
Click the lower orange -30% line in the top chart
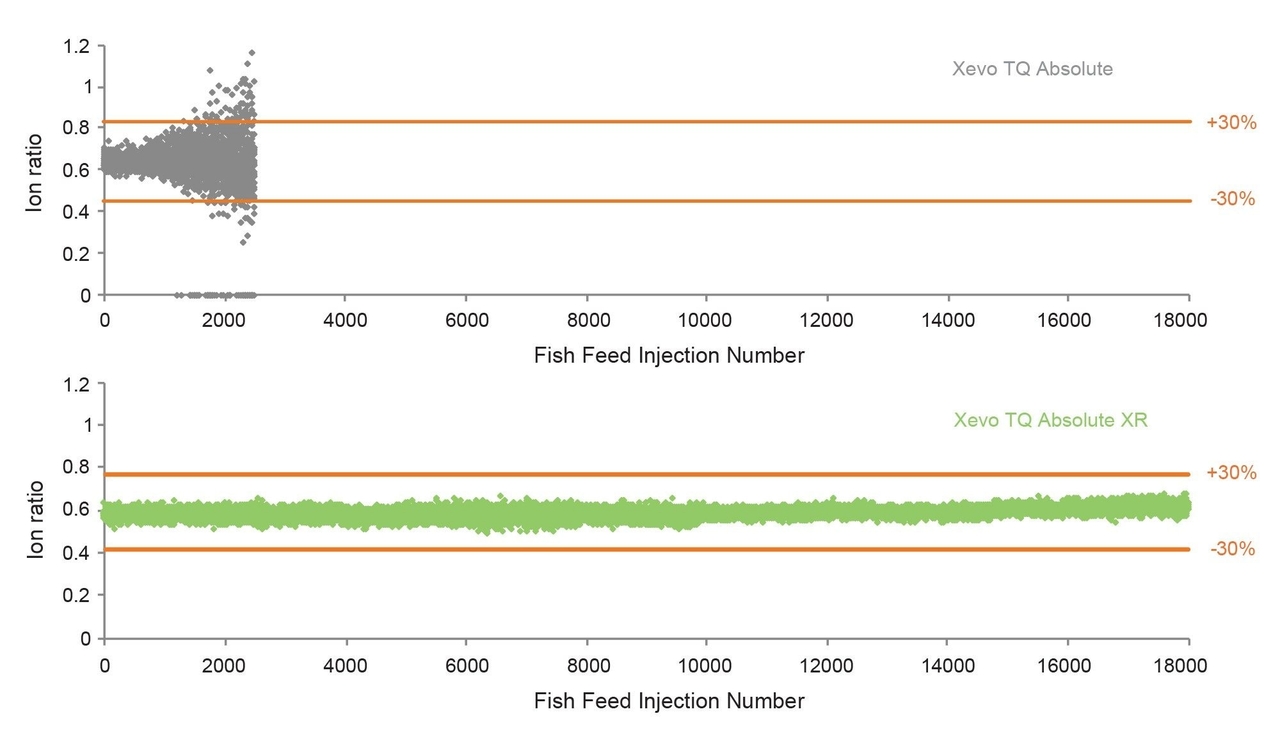pos(720,201)
